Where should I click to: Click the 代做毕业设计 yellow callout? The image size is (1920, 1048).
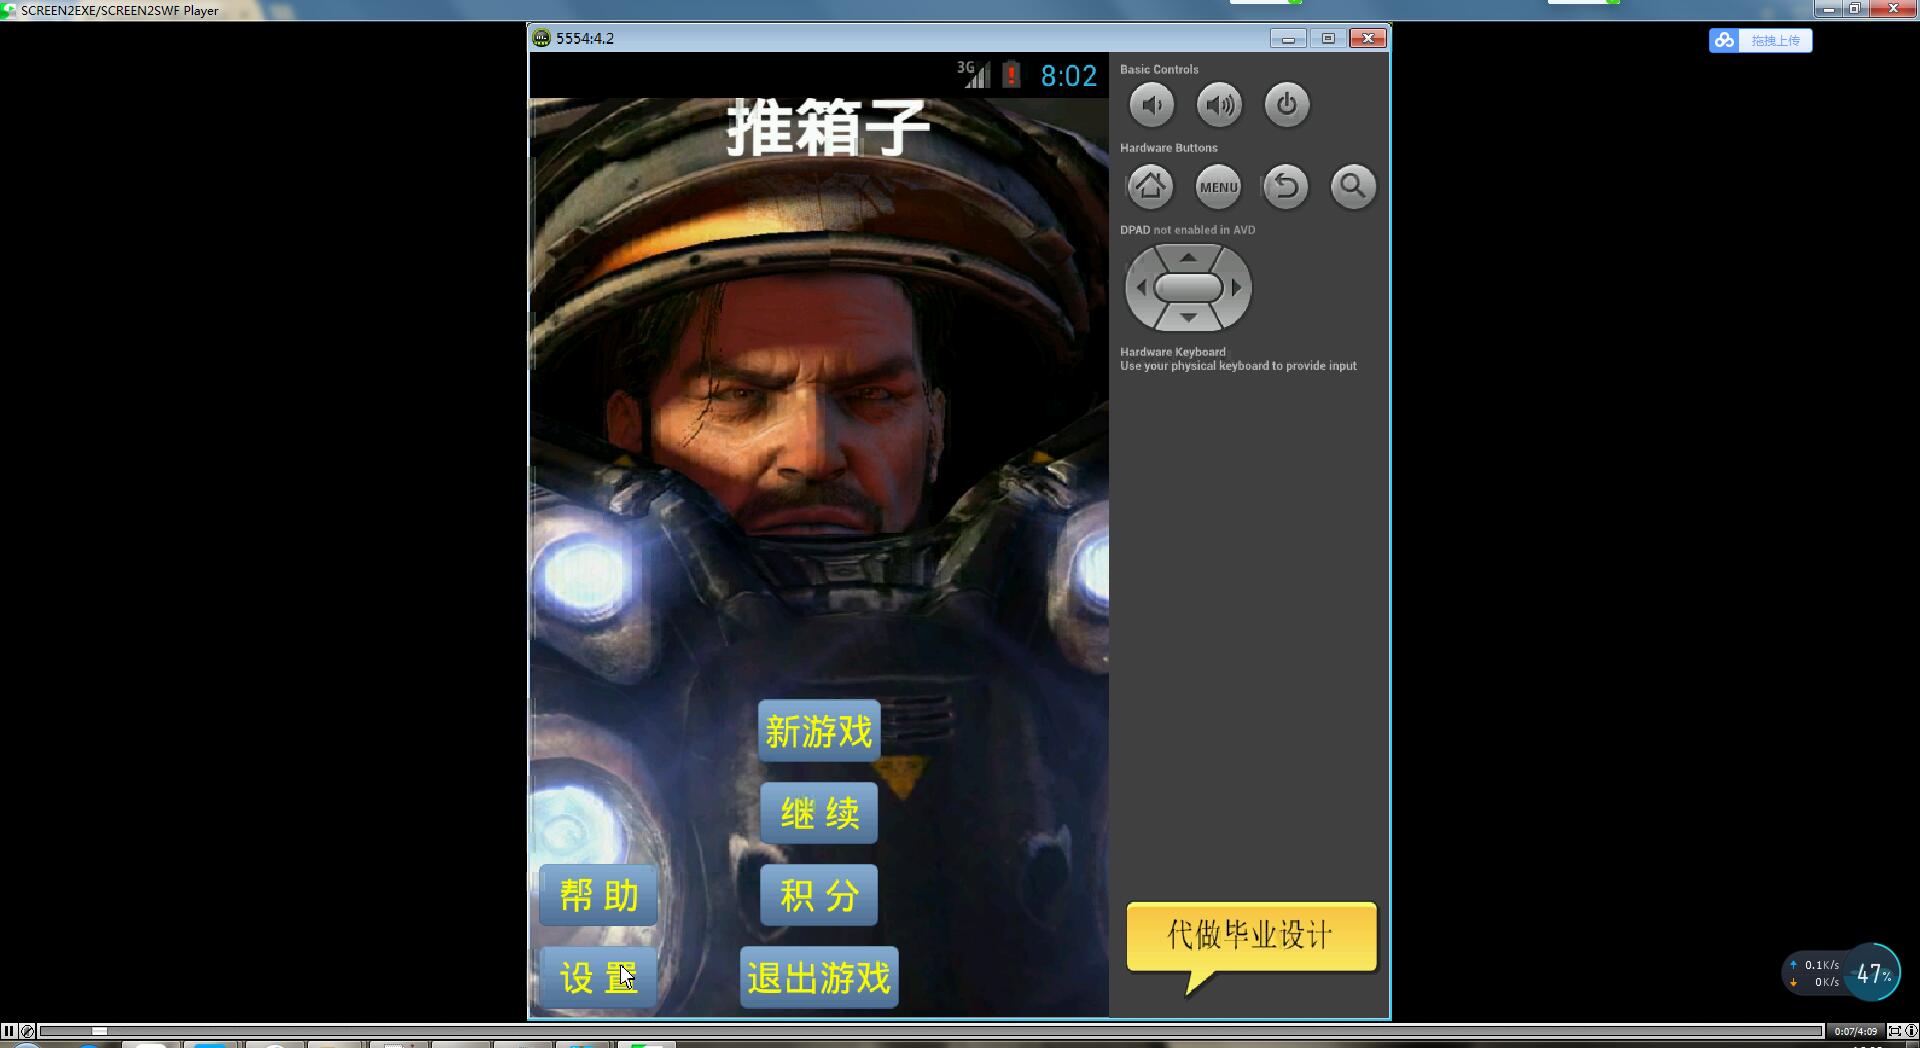1251,936
